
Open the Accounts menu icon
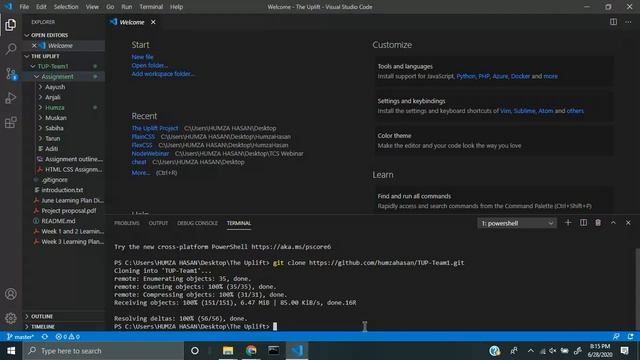pos(11,294)
